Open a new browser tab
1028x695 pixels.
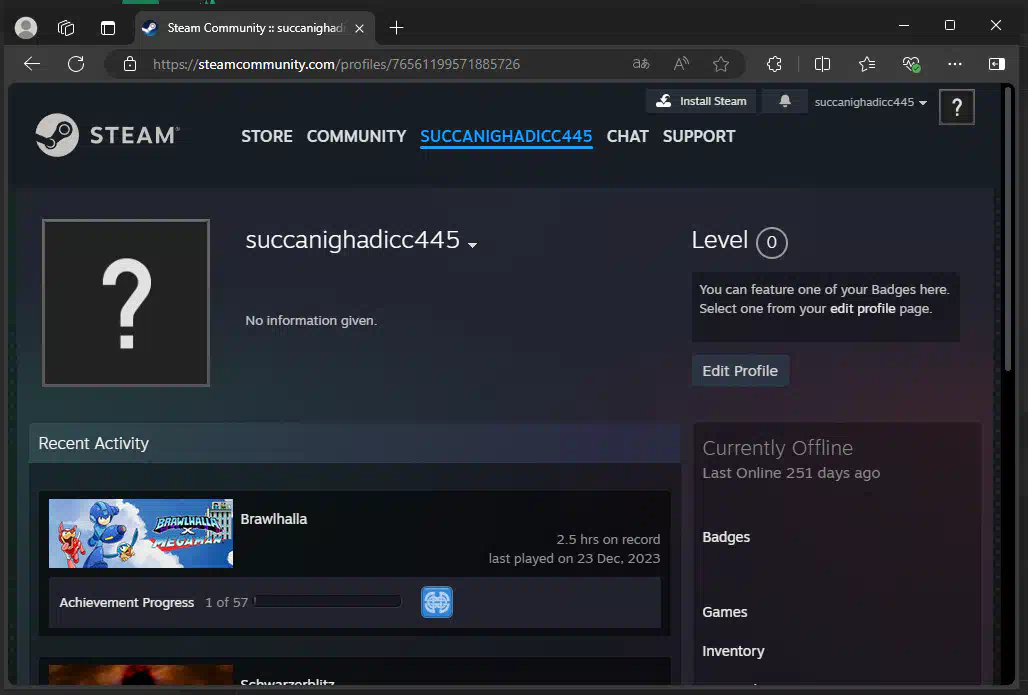click(x=396, y=28)
